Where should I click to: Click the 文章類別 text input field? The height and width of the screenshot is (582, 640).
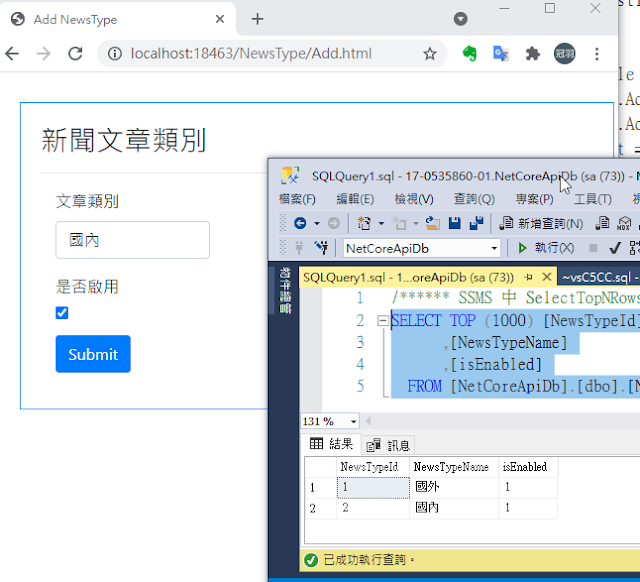pyautogui.click(x=133, y=240)
